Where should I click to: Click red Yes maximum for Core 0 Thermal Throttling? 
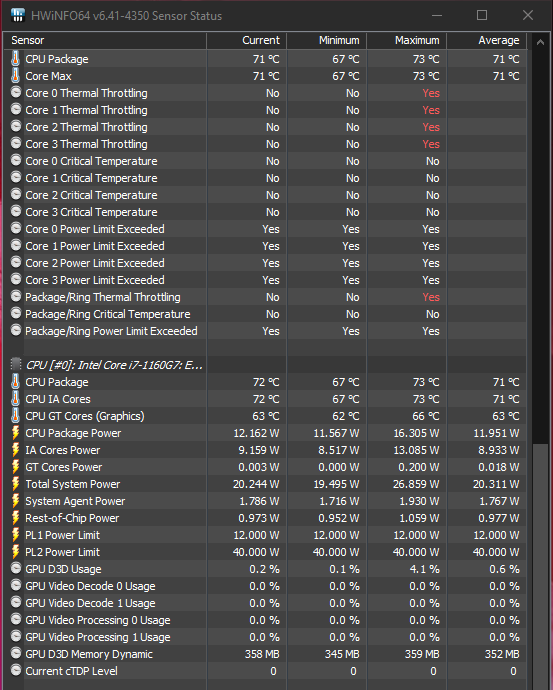coord(431,93)
